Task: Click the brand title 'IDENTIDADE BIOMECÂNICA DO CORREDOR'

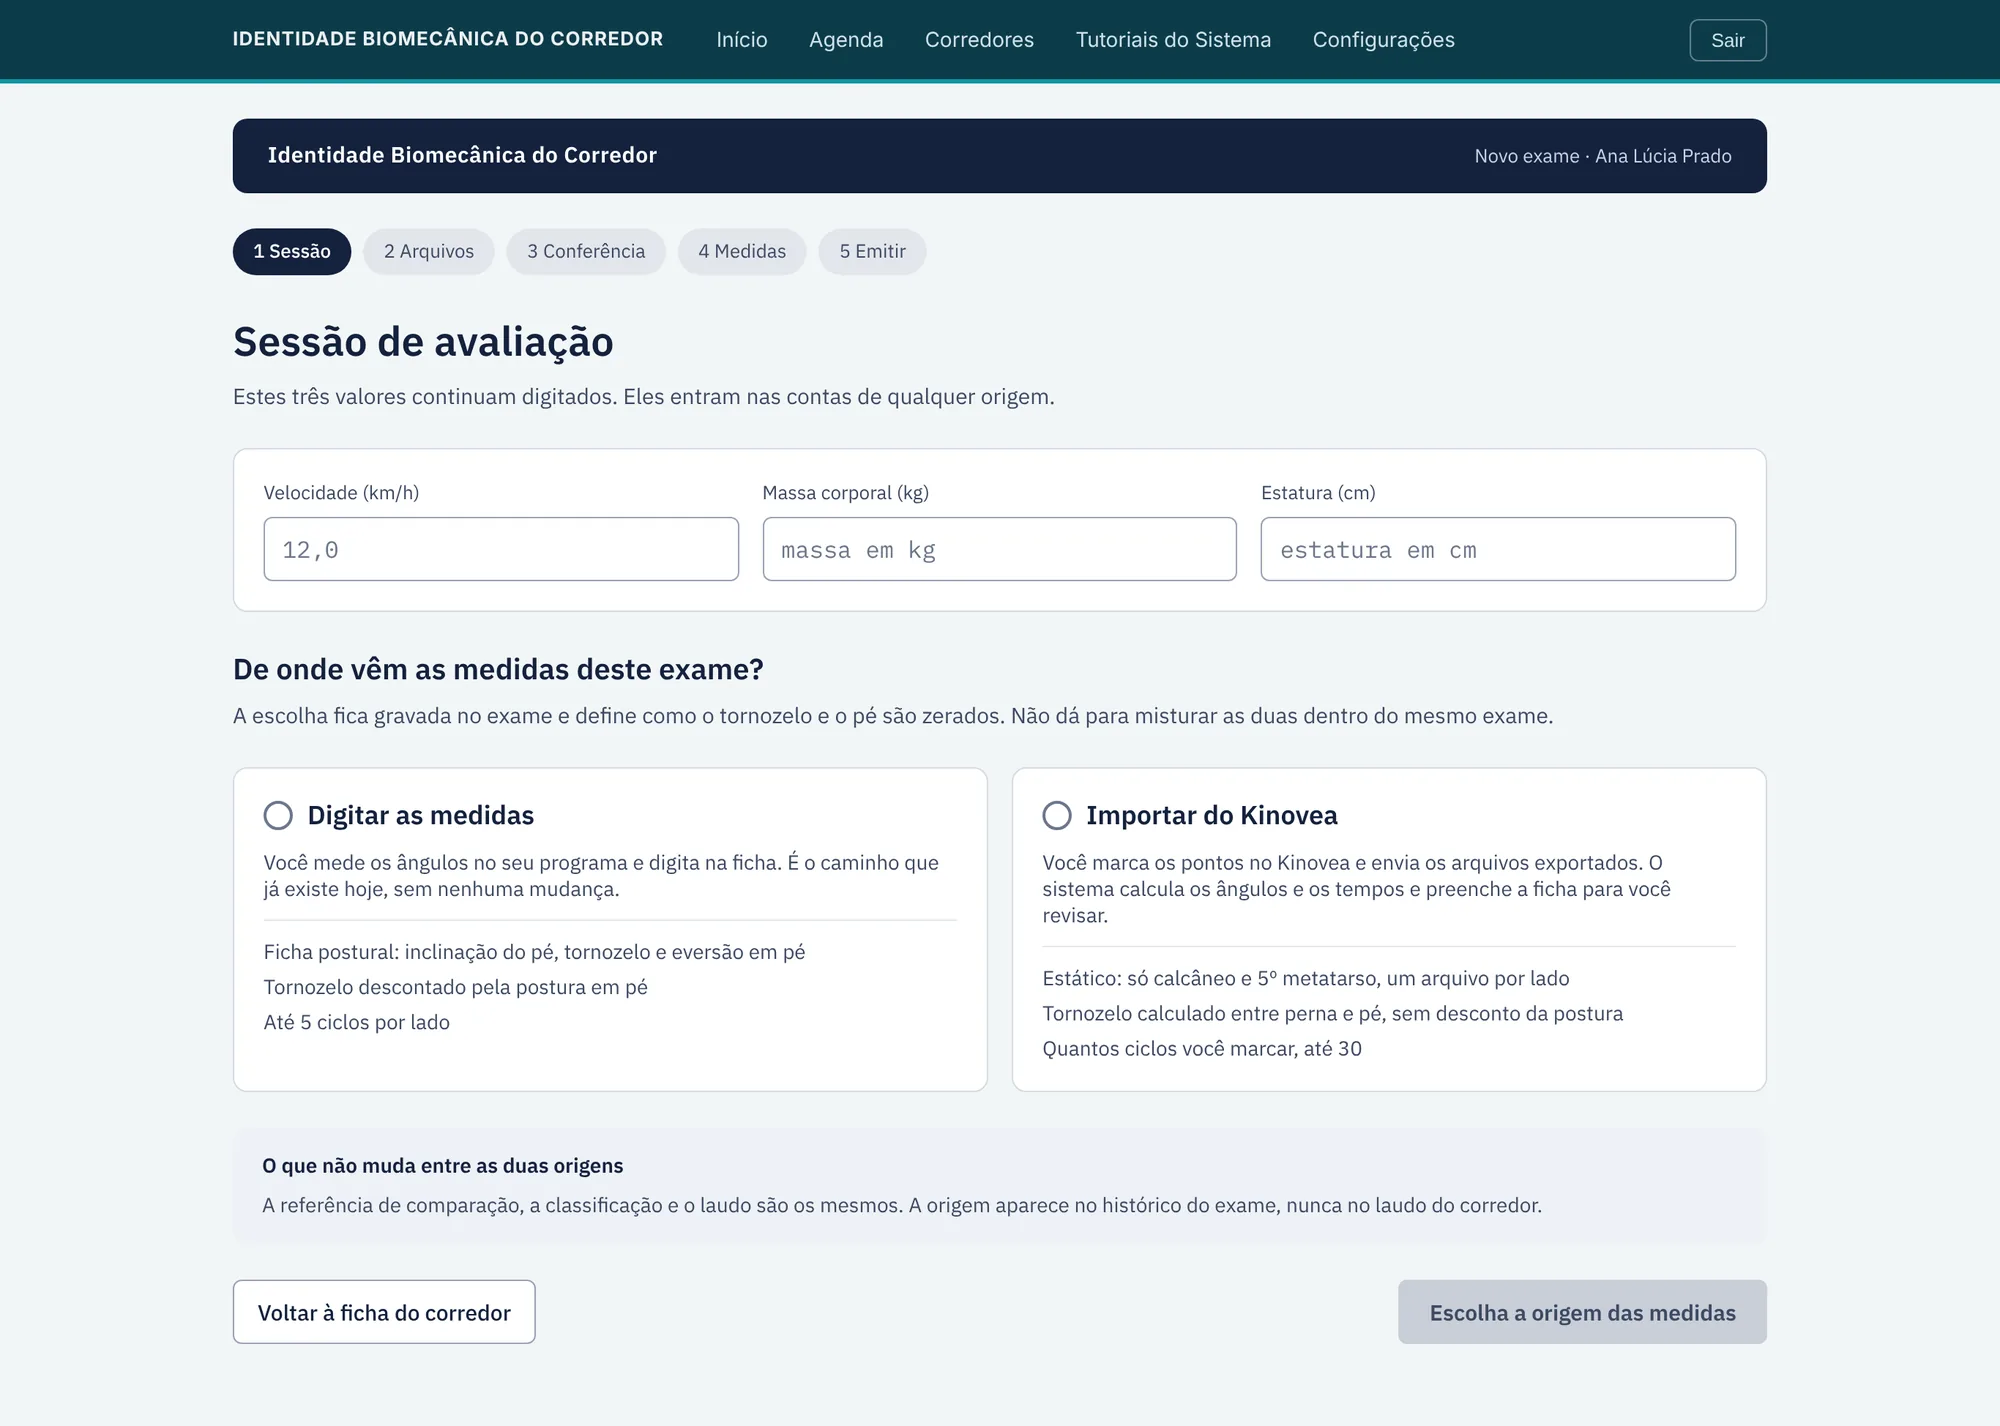Action: coord(448,39)
